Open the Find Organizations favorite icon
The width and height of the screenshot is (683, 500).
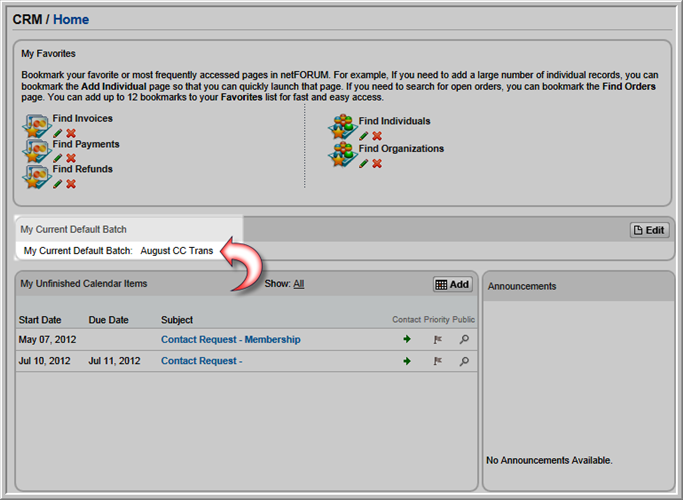click(343, 154)
